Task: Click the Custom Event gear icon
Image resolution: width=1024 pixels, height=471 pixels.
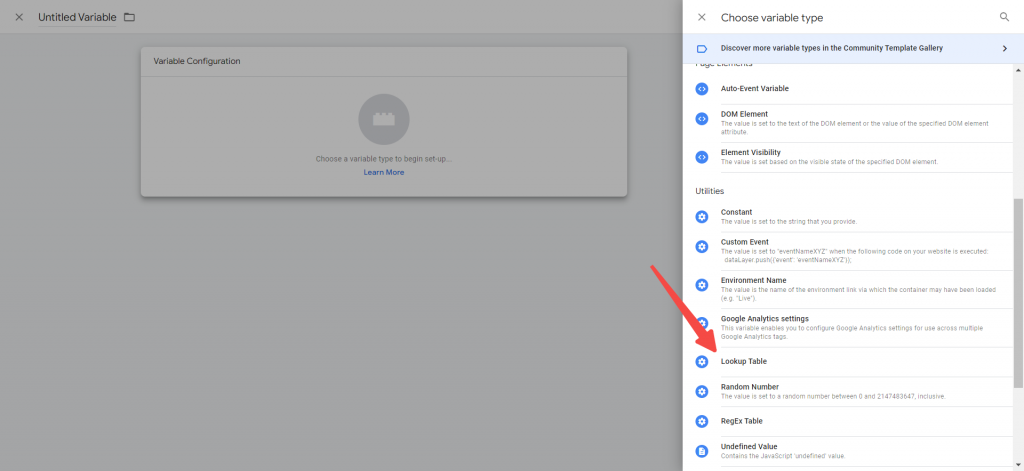Action: (701, 246)
